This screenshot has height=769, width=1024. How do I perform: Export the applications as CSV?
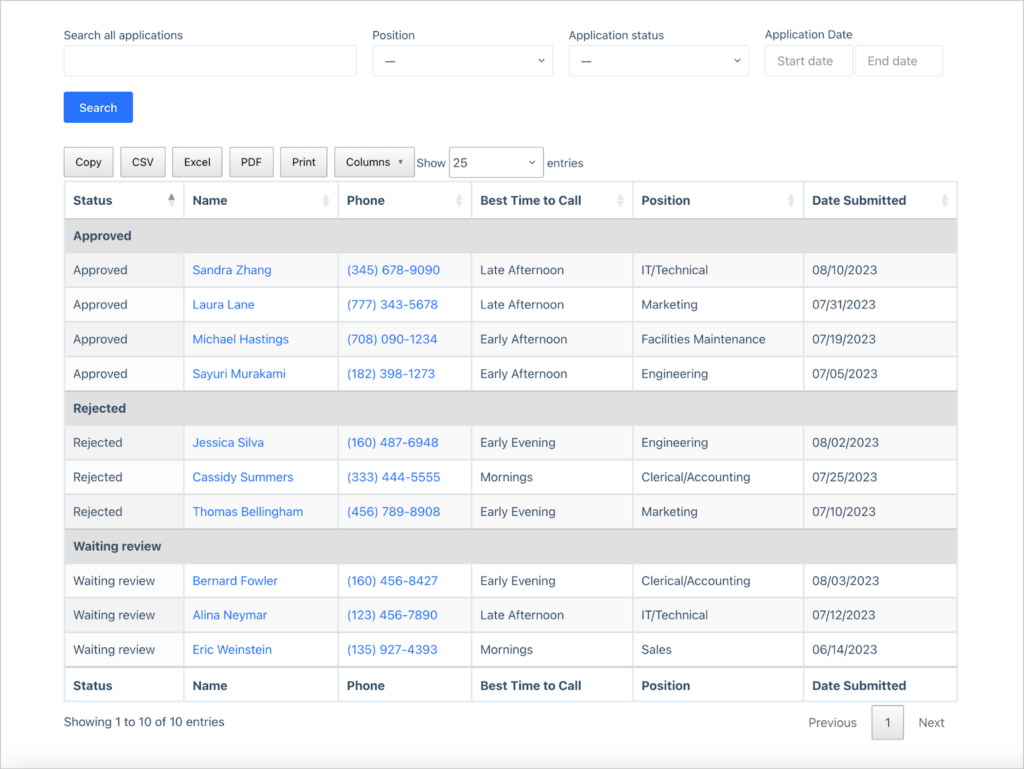click(141, 162)
